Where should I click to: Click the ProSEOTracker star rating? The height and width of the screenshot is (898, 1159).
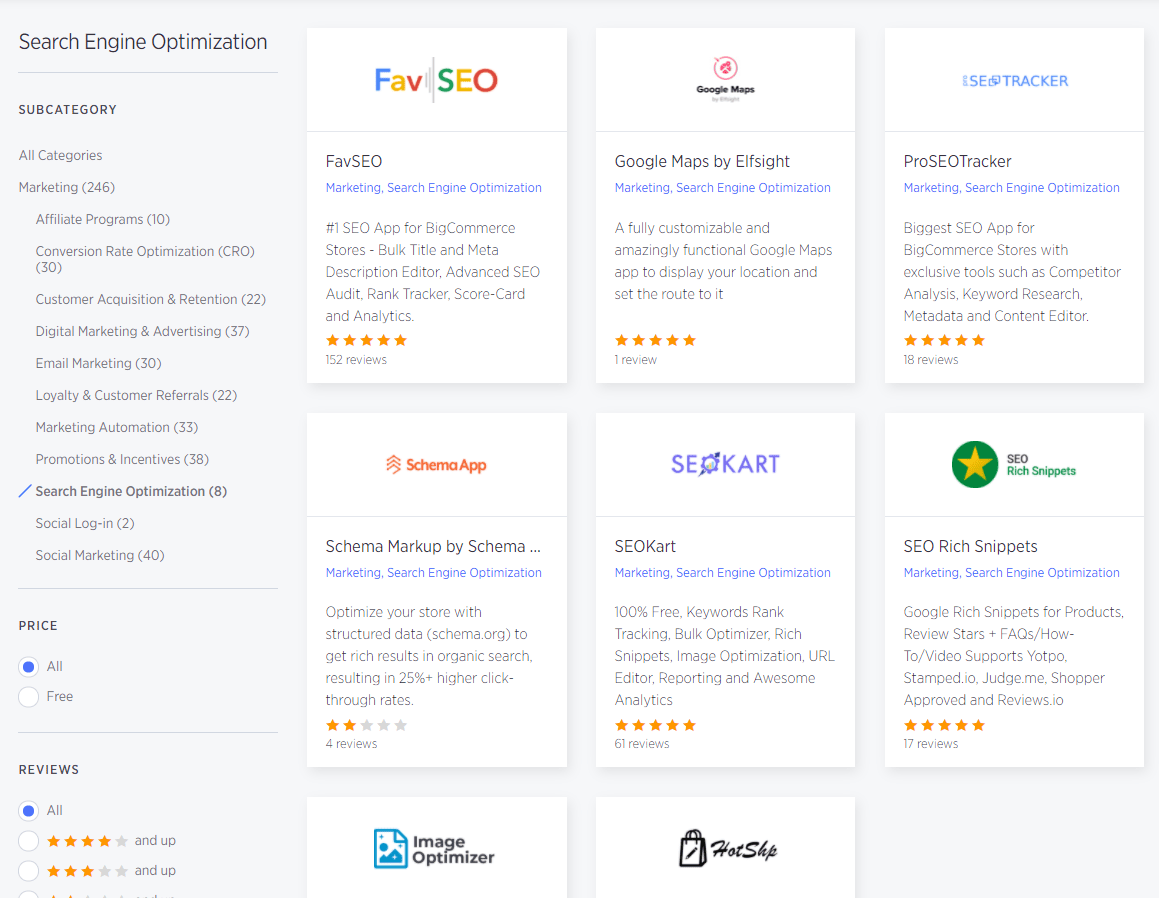click(x=945, y=340)
